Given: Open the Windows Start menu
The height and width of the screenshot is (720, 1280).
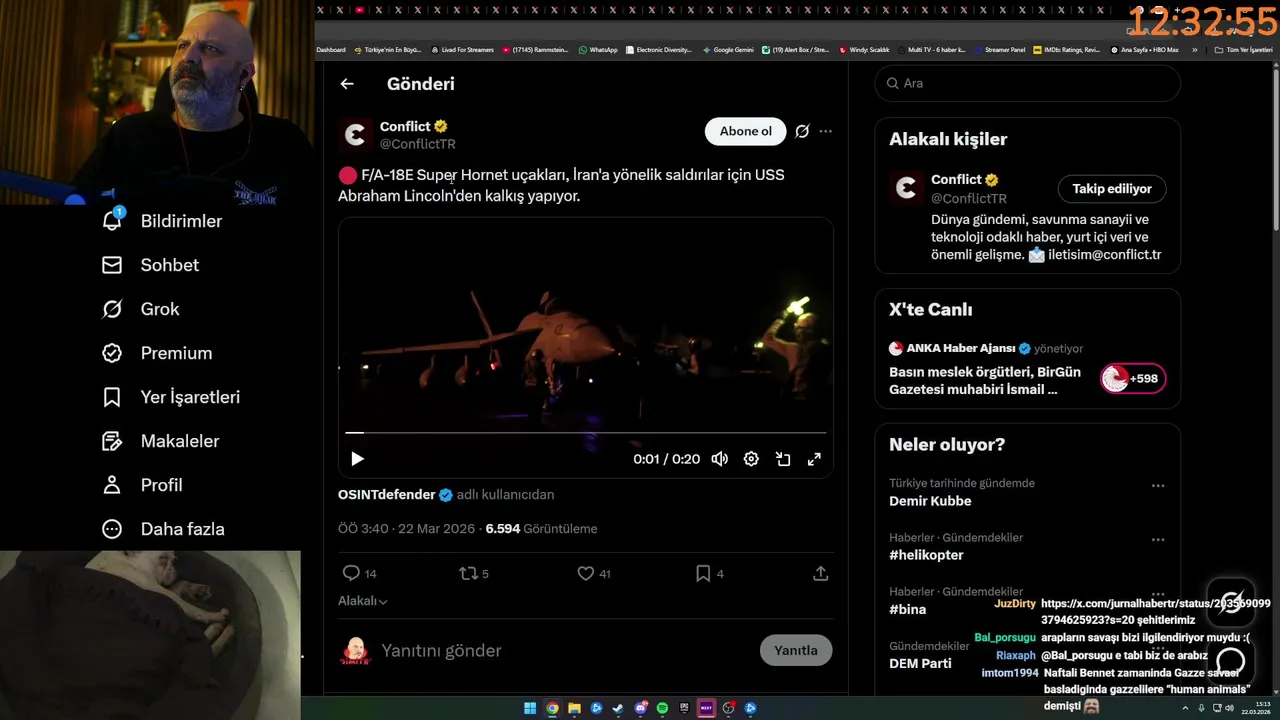Looking at the screenshot, I should coord(530,708).
